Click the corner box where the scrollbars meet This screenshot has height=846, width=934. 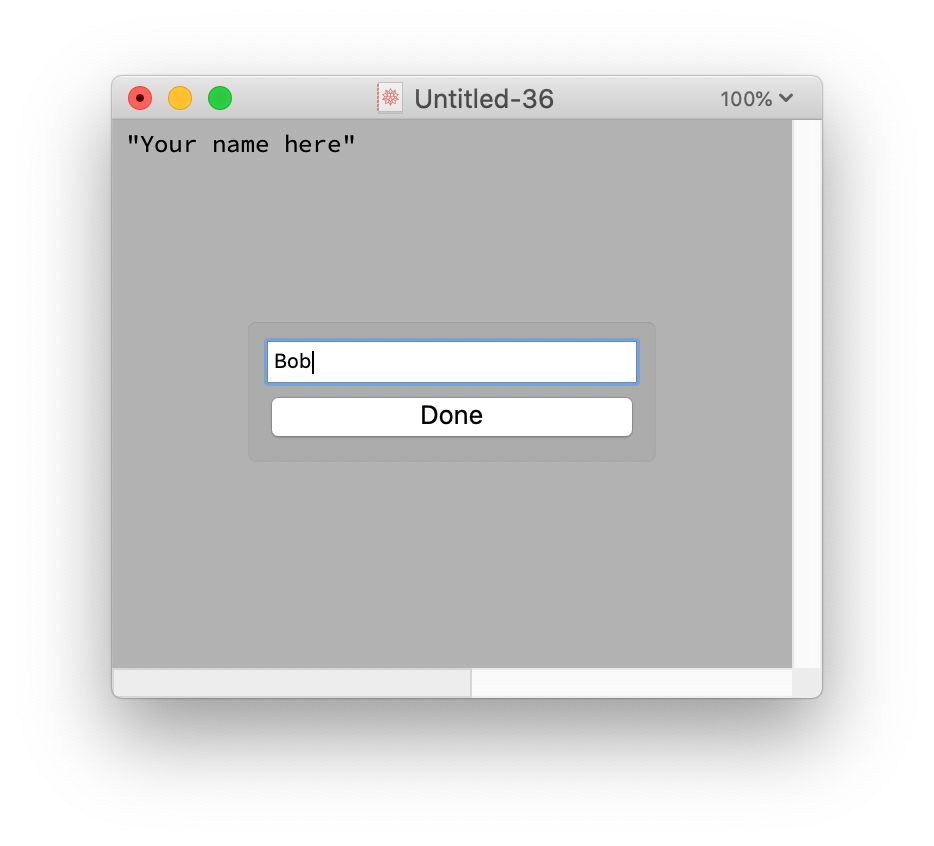807,683
